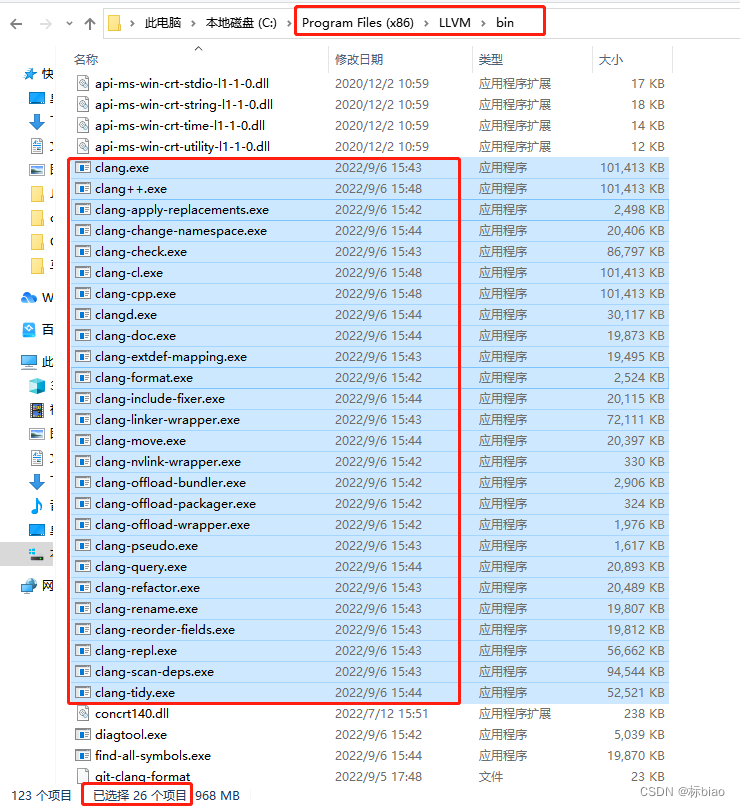Select clang-linker-wrapper.exe icon
The image size is (740, 807).
83,420
